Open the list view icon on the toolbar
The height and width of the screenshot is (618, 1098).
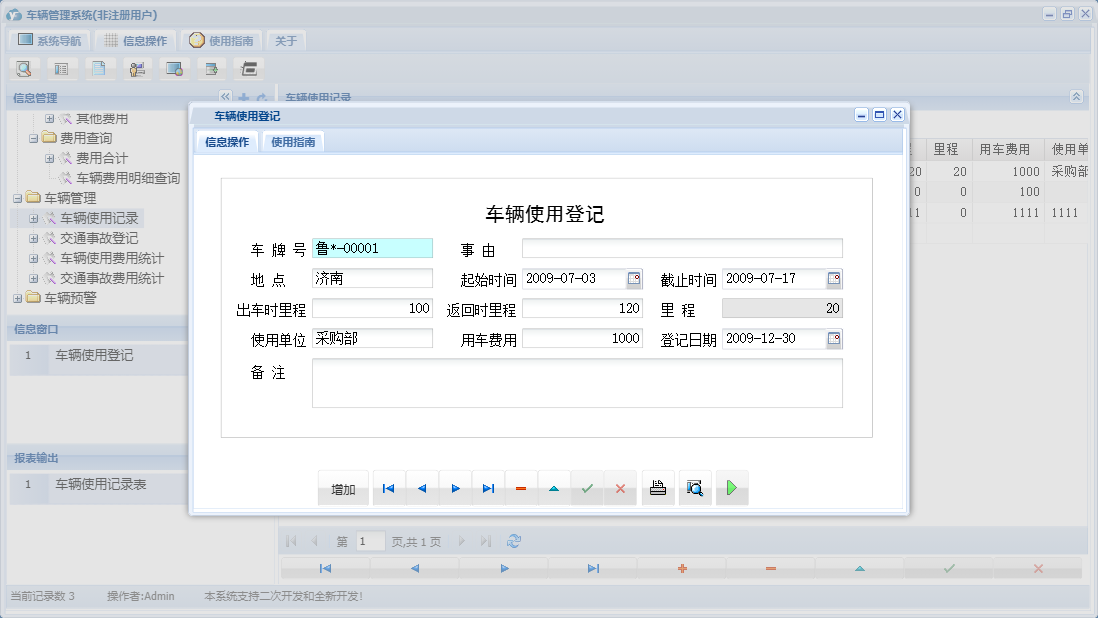tap(62, 68)
